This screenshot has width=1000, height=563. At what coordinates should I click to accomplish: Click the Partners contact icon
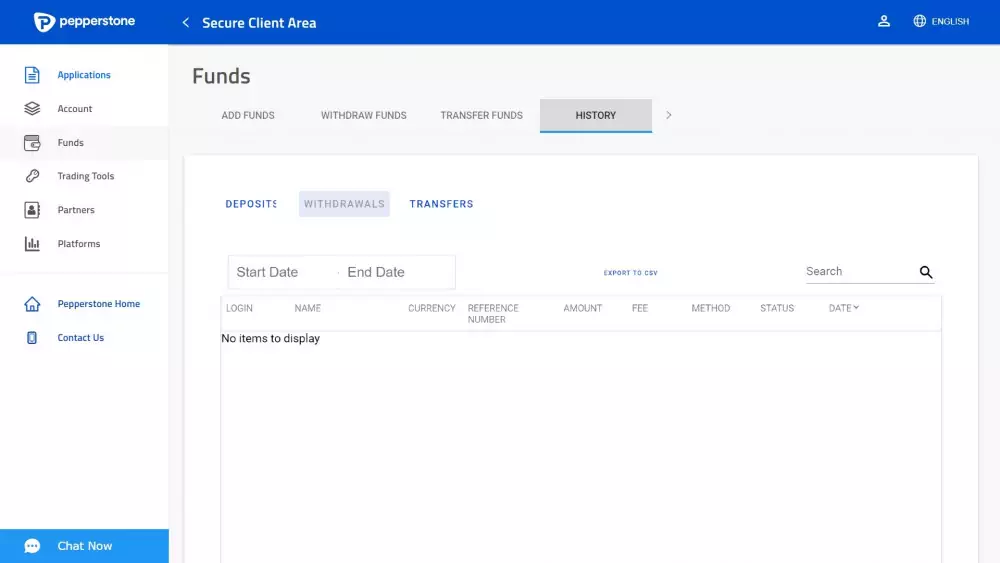(x=32, y=210)
